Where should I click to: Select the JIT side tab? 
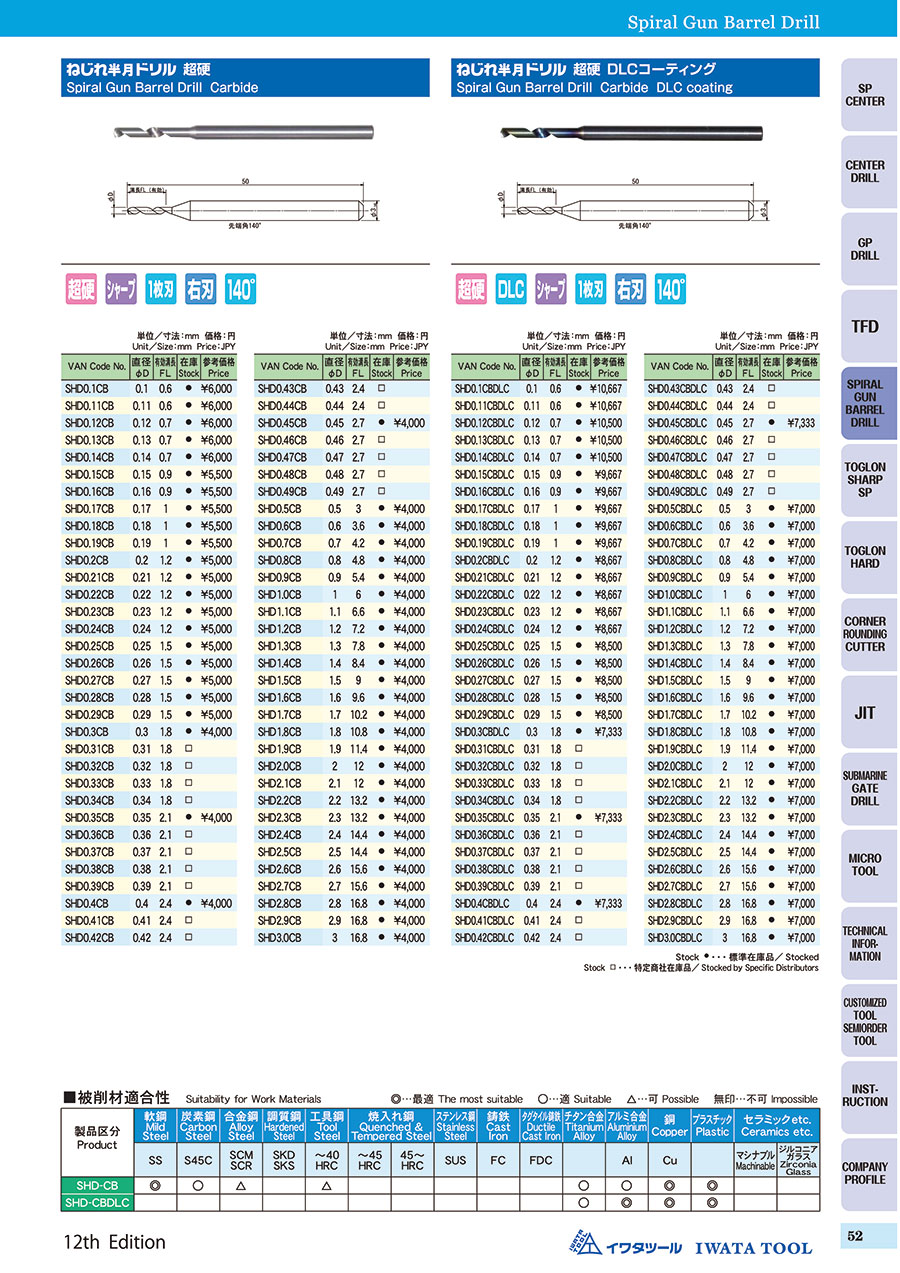tap(865, 712)
